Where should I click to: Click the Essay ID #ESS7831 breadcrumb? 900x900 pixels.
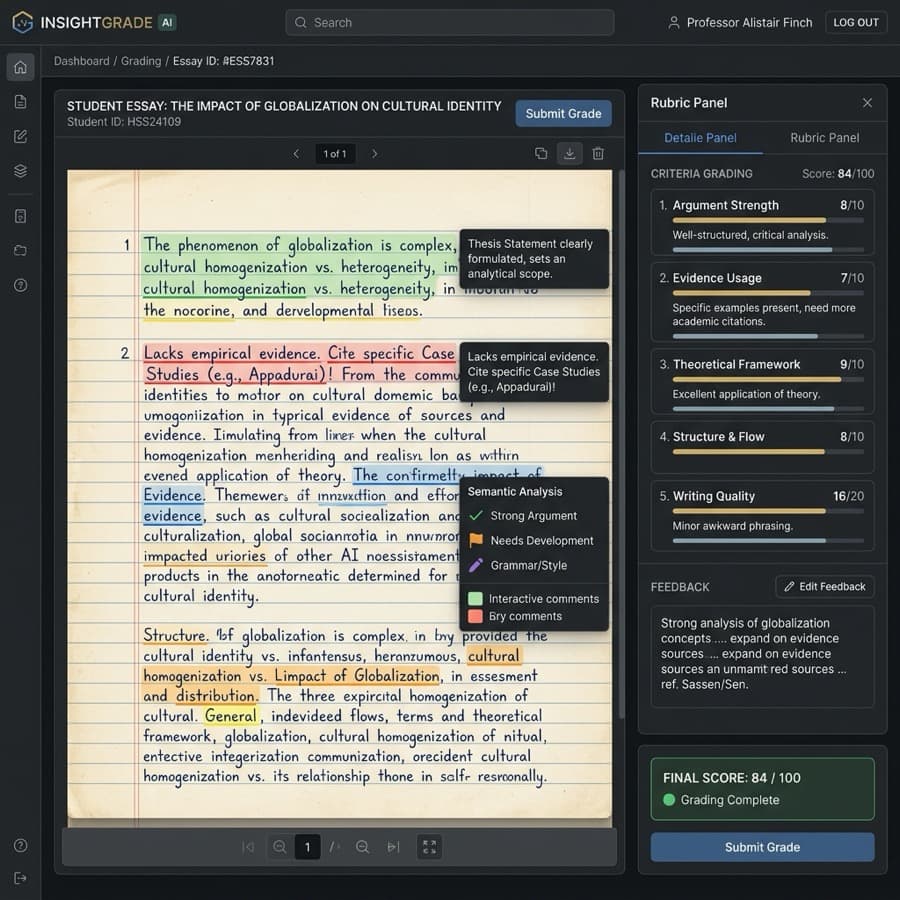click(x=223, y=61)
